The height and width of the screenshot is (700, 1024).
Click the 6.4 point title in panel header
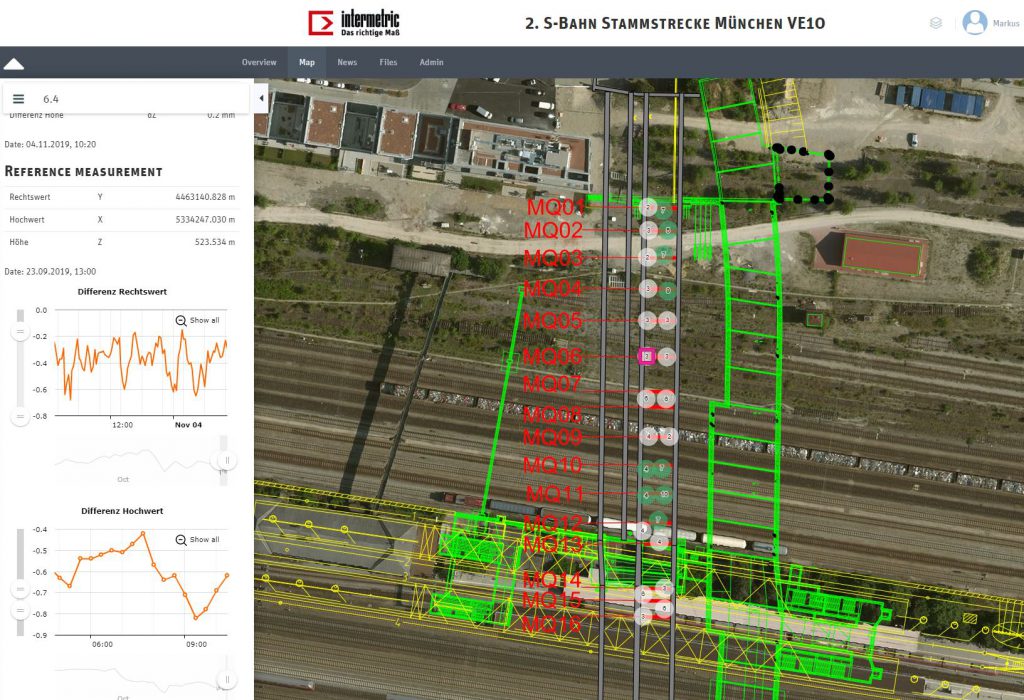pos(51,99)
